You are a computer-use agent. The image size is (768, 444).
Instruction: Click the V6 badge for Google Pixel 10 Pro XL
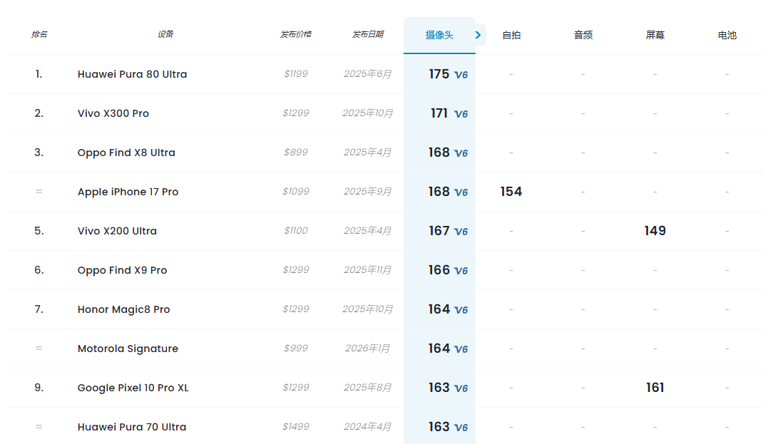(x=461, y=388)
